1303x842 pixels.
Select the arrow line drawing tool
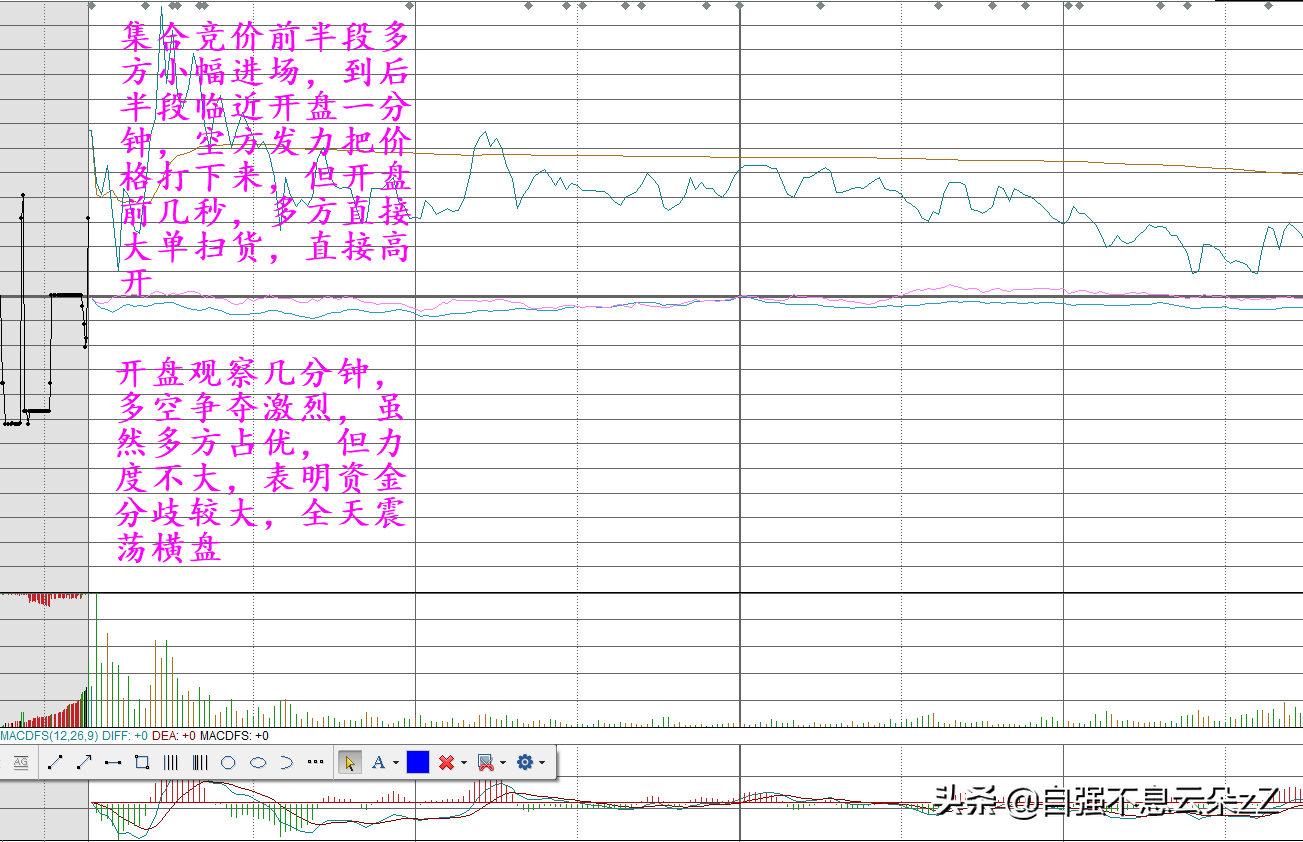pos(84,762)
